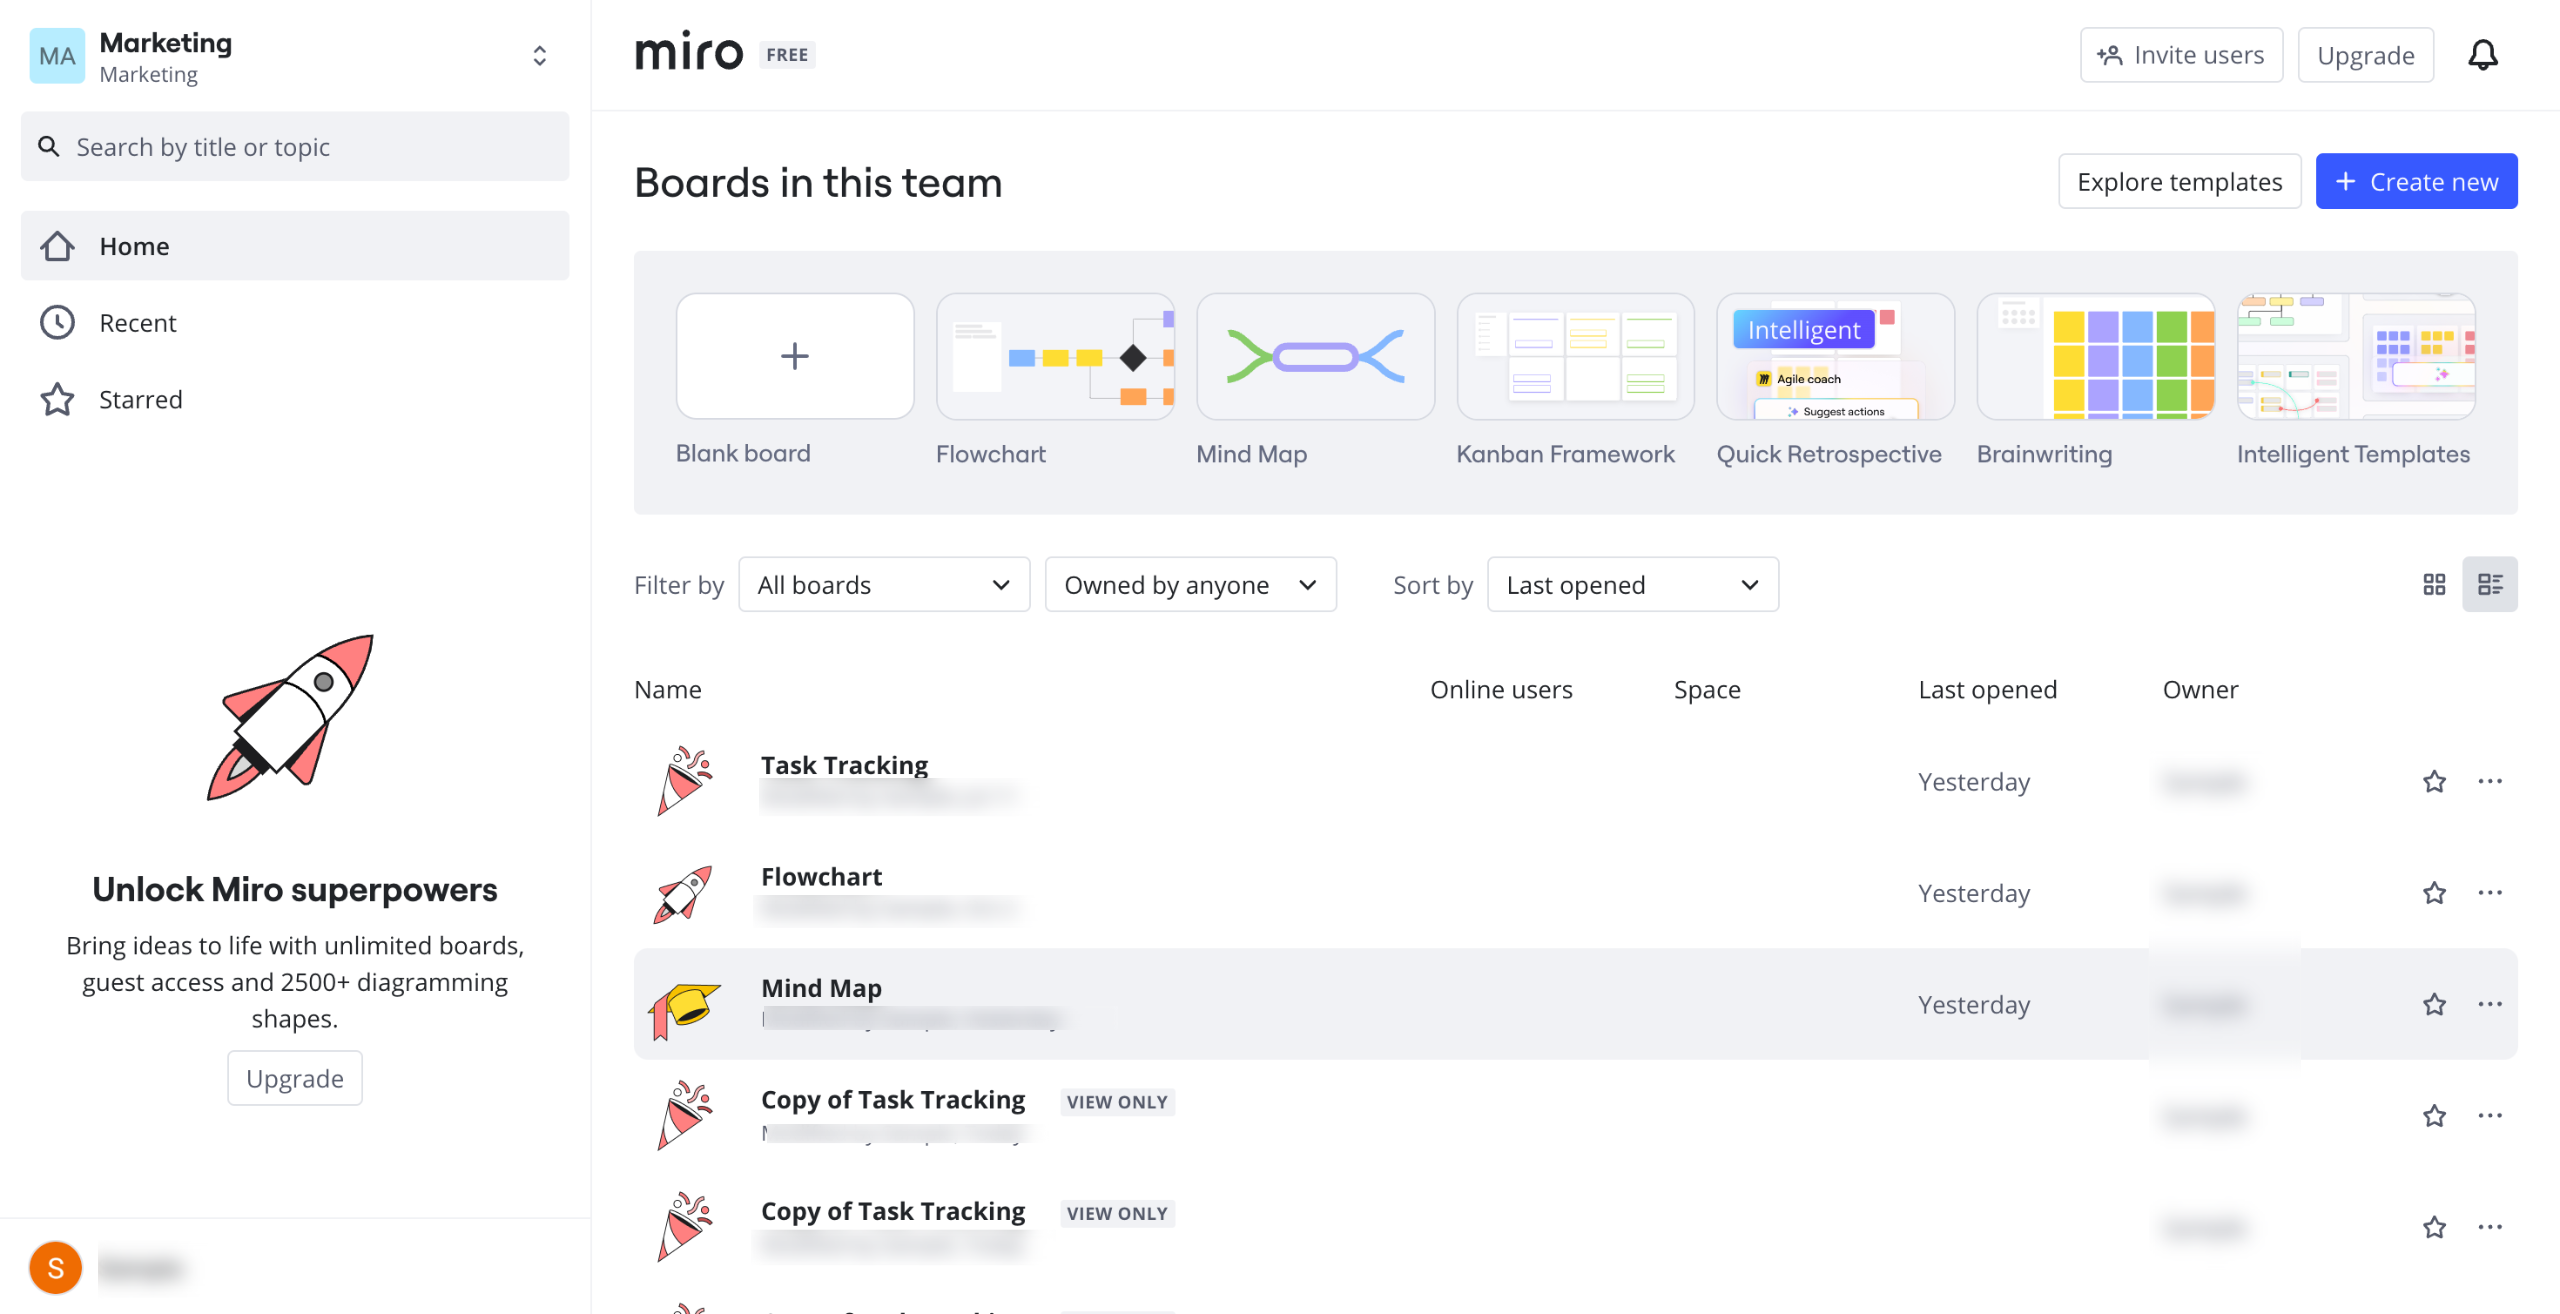Screen dimensions: 2560x1314
Task: Open the Last opened sort dropdown
Action: (x=1632, y=585)
